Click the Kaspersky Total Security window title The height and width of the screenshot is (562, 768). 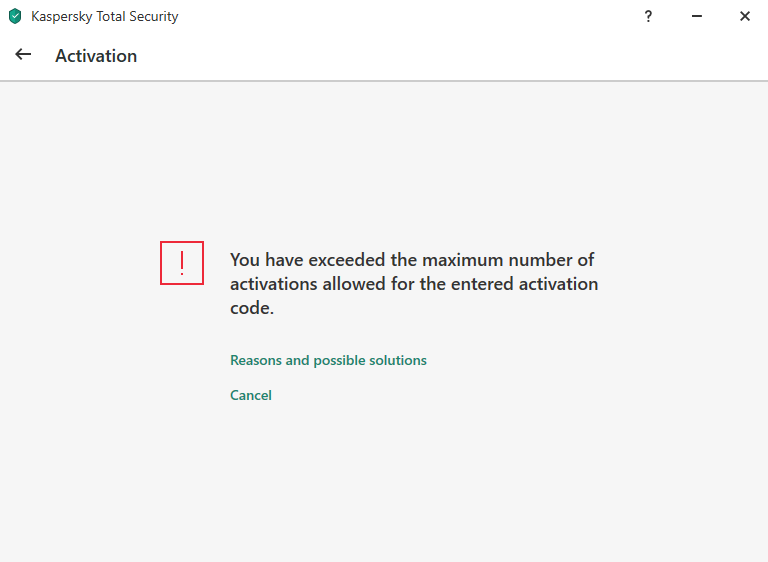pyautogui.click(x=105, y=17)
